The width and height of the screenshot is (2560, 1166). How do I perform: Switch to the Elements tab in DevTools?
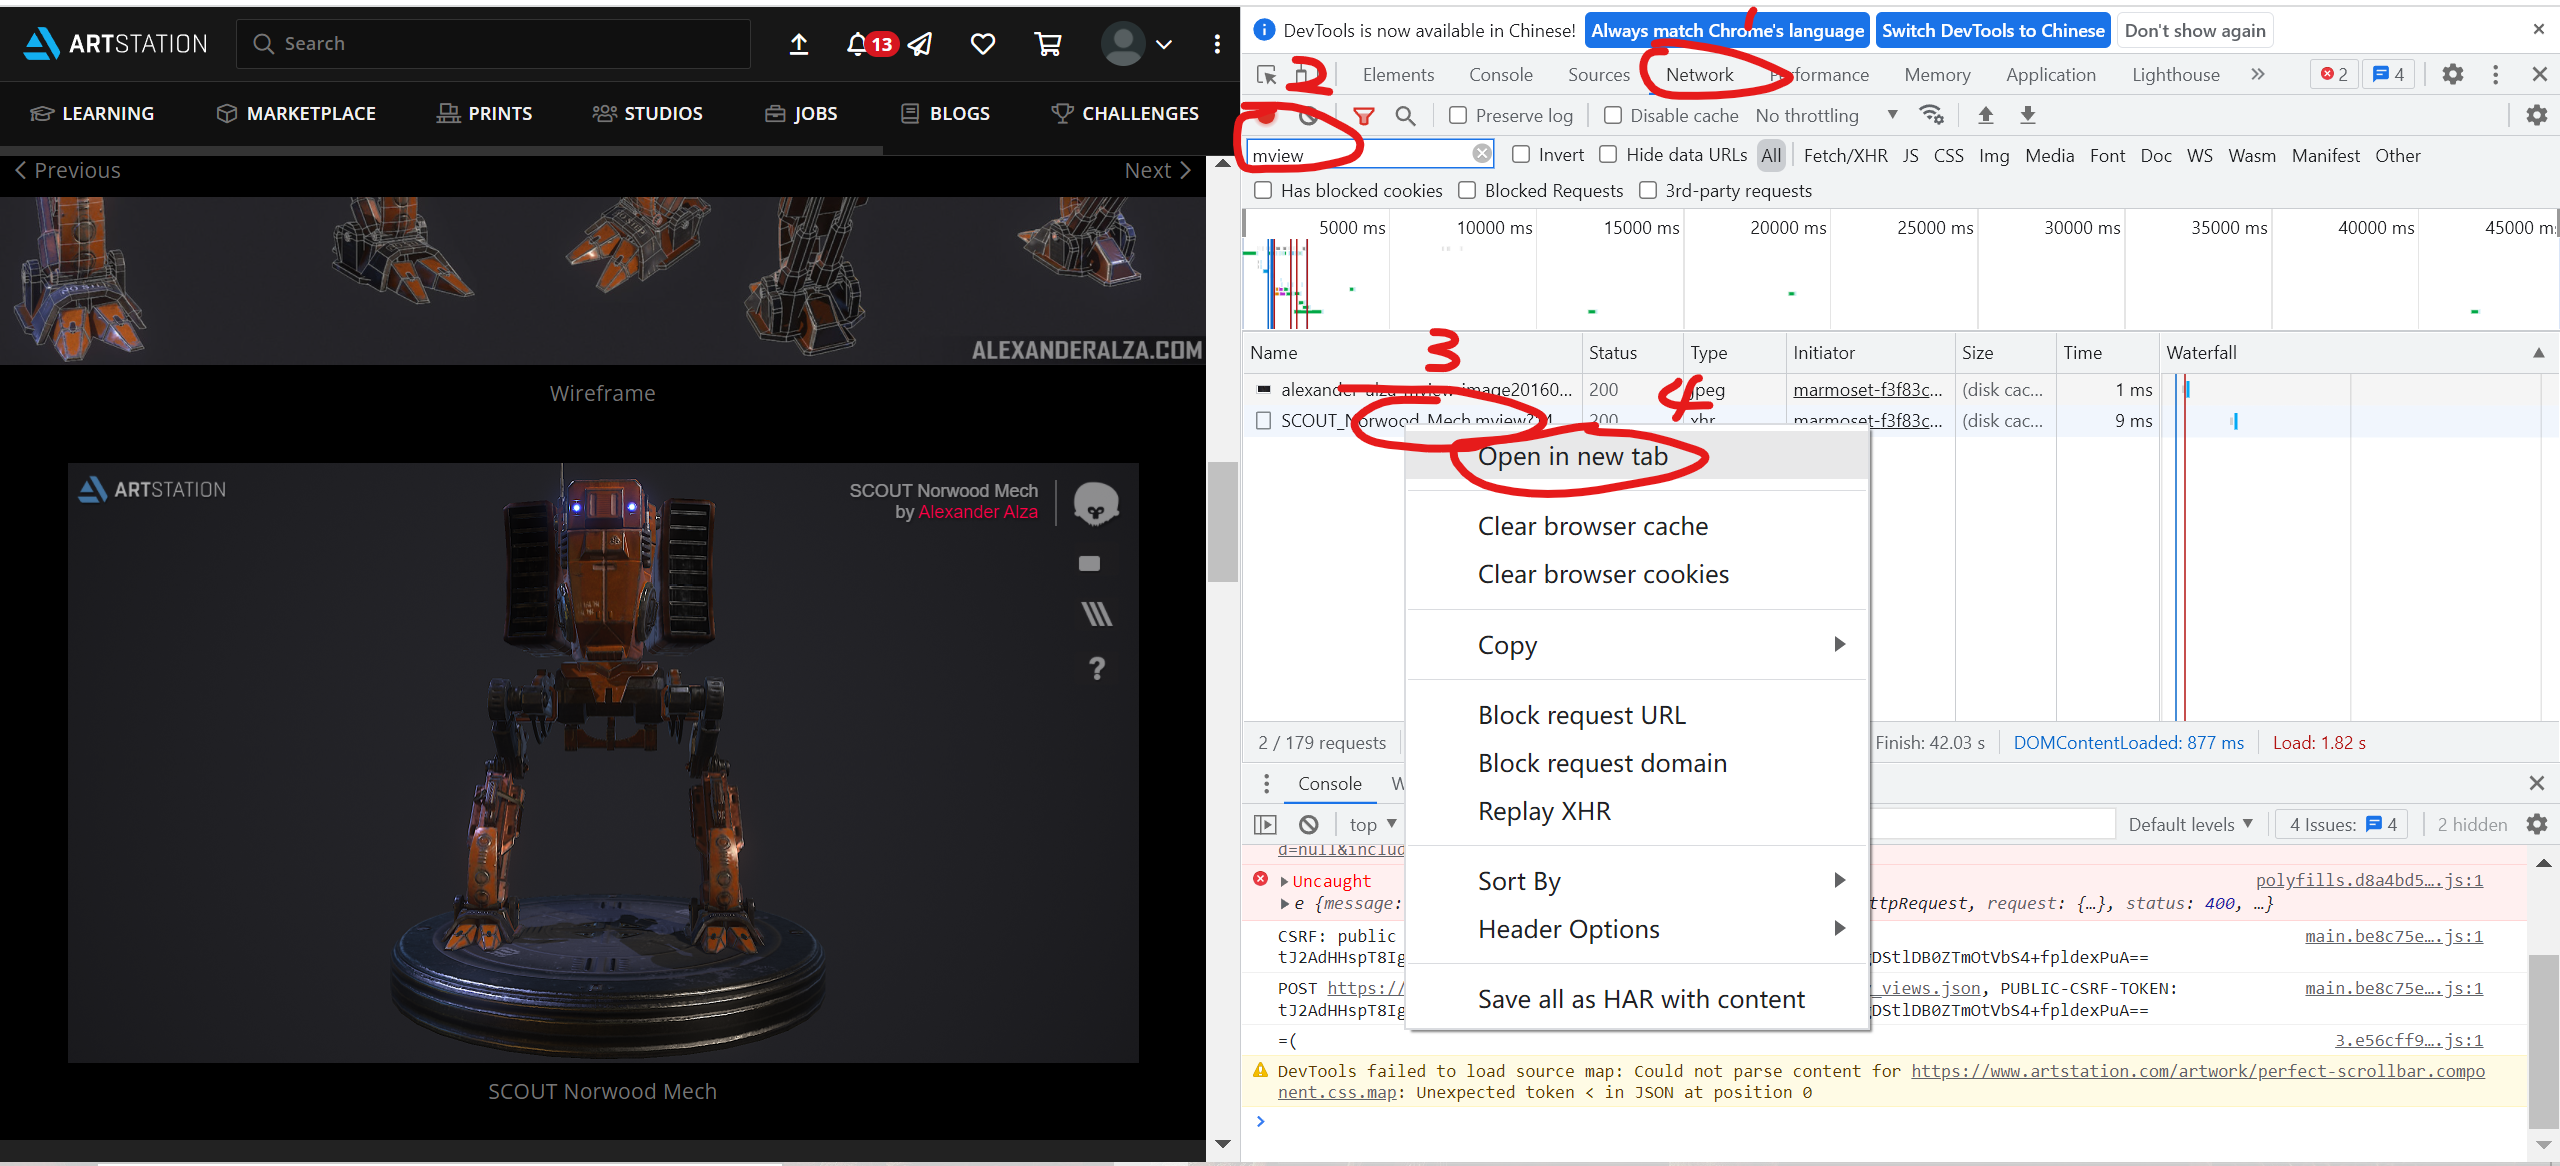click(x=1397, y=74)
